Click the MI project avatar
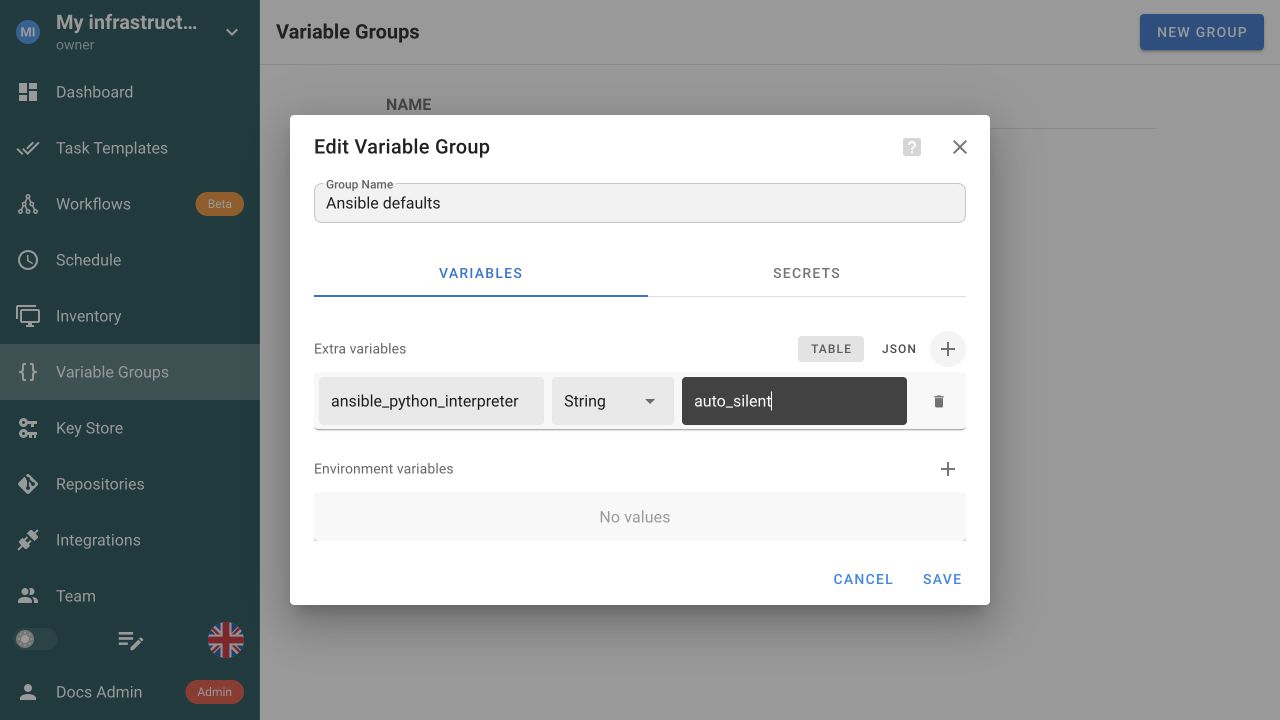The width and height of the screenshot is (1280, 720). (x=28, y=32)
